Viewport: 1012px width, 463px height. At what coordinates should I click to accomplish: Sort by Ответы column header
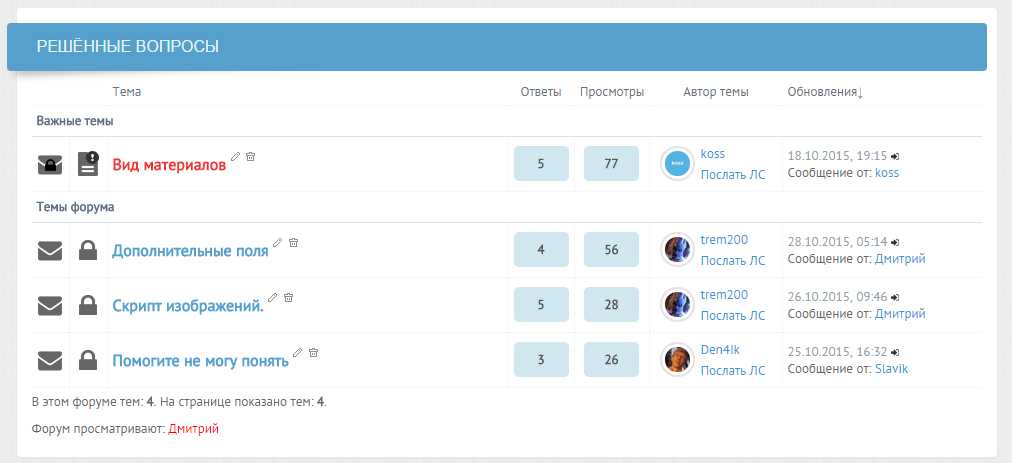pos(541,92)
